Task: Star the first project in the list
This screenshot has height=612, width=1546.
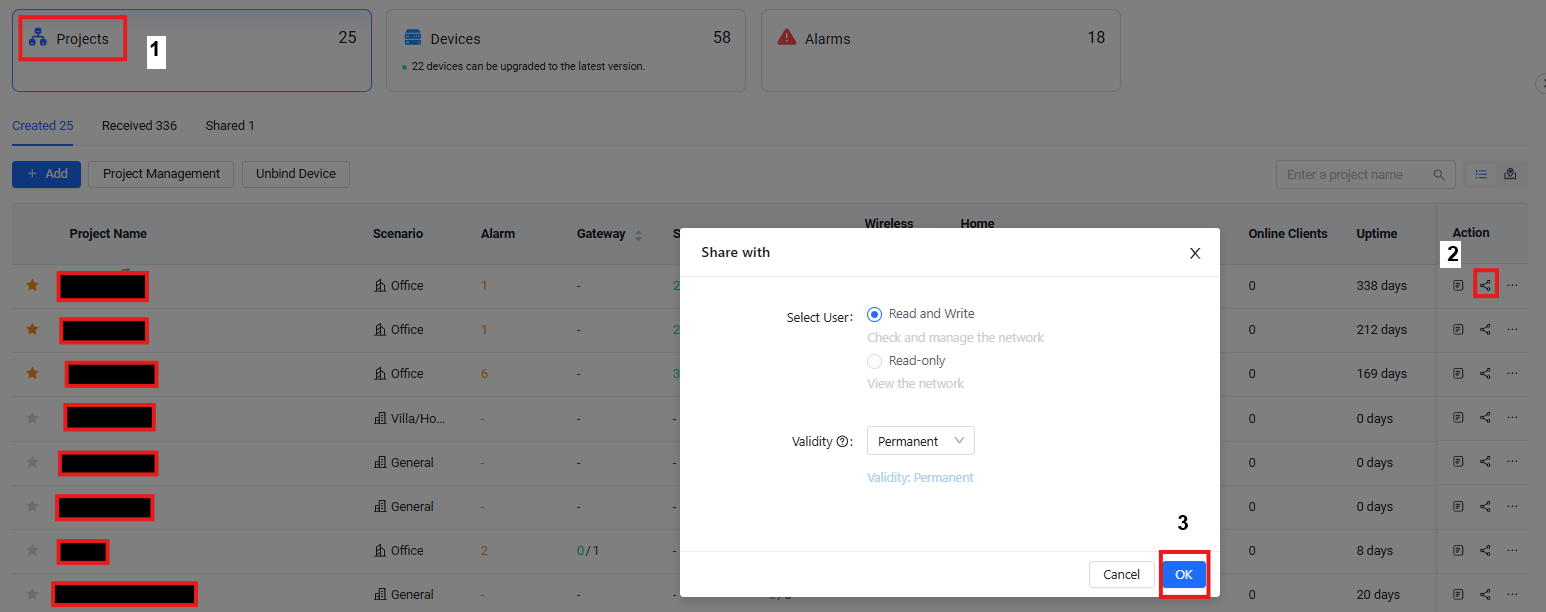Action: [31, 285]
